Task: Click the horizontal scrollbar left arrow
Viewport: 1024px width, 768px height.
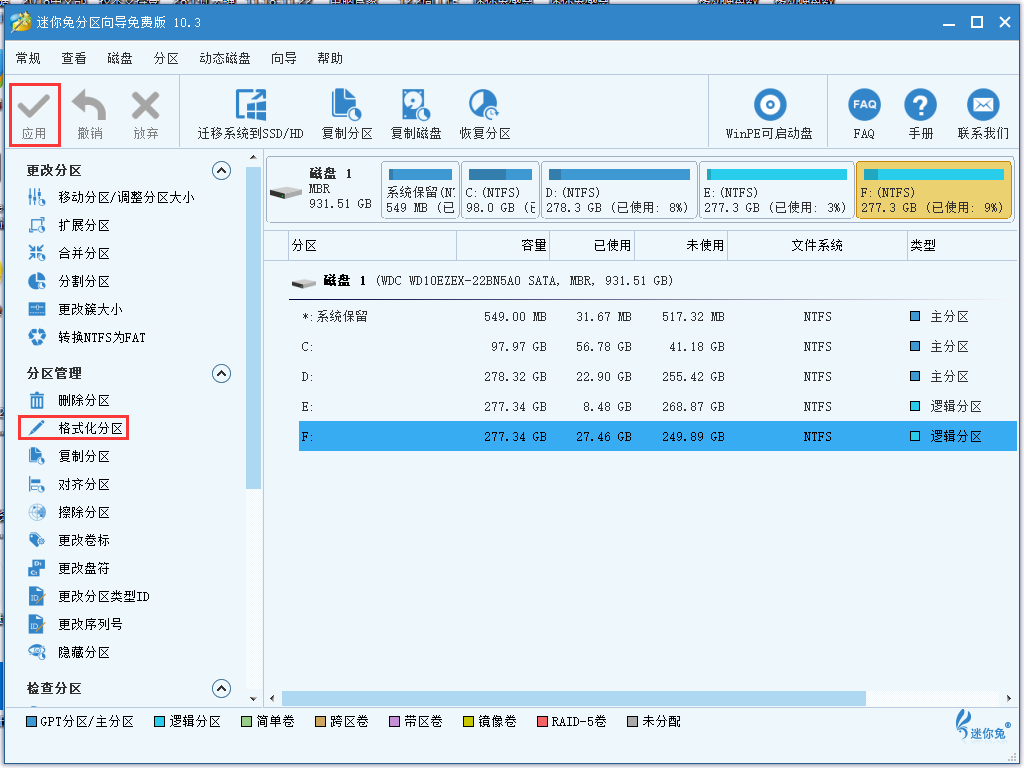Action: pos(272,698)
